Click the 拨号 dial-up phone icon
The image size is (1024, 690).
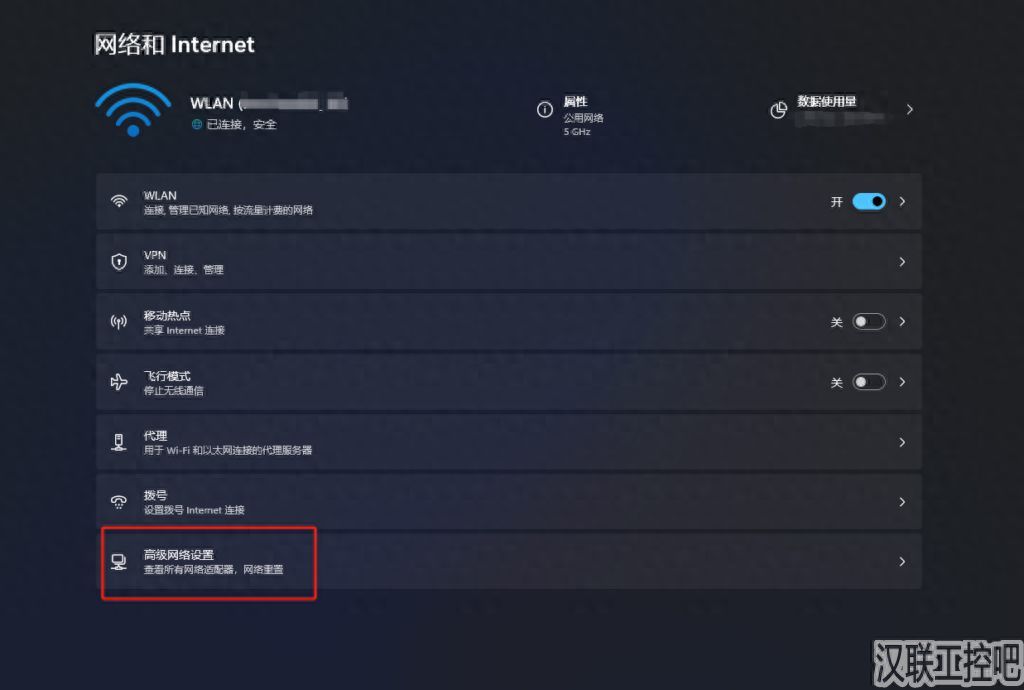point(119,502)
